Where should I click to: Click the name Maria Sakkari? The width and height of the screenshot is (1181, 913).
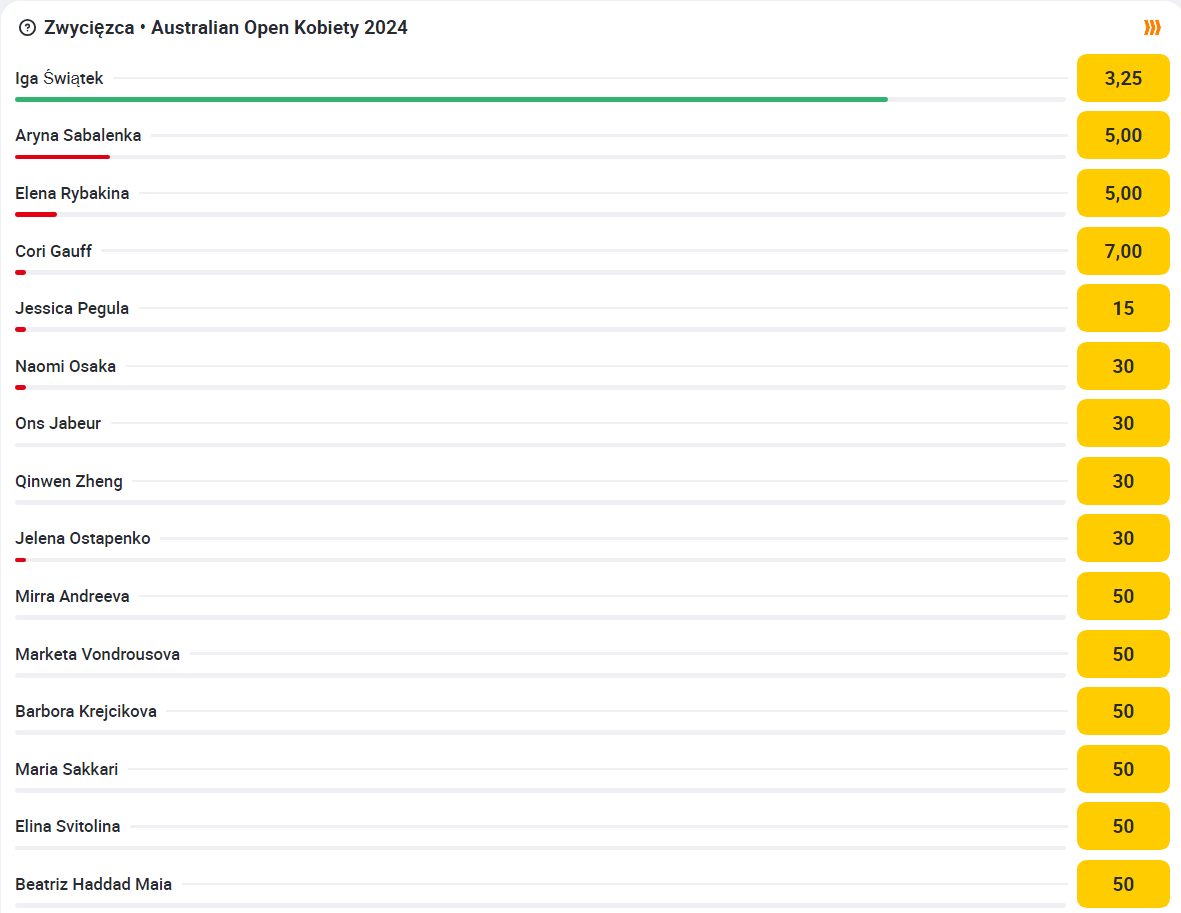pos(67,769)
